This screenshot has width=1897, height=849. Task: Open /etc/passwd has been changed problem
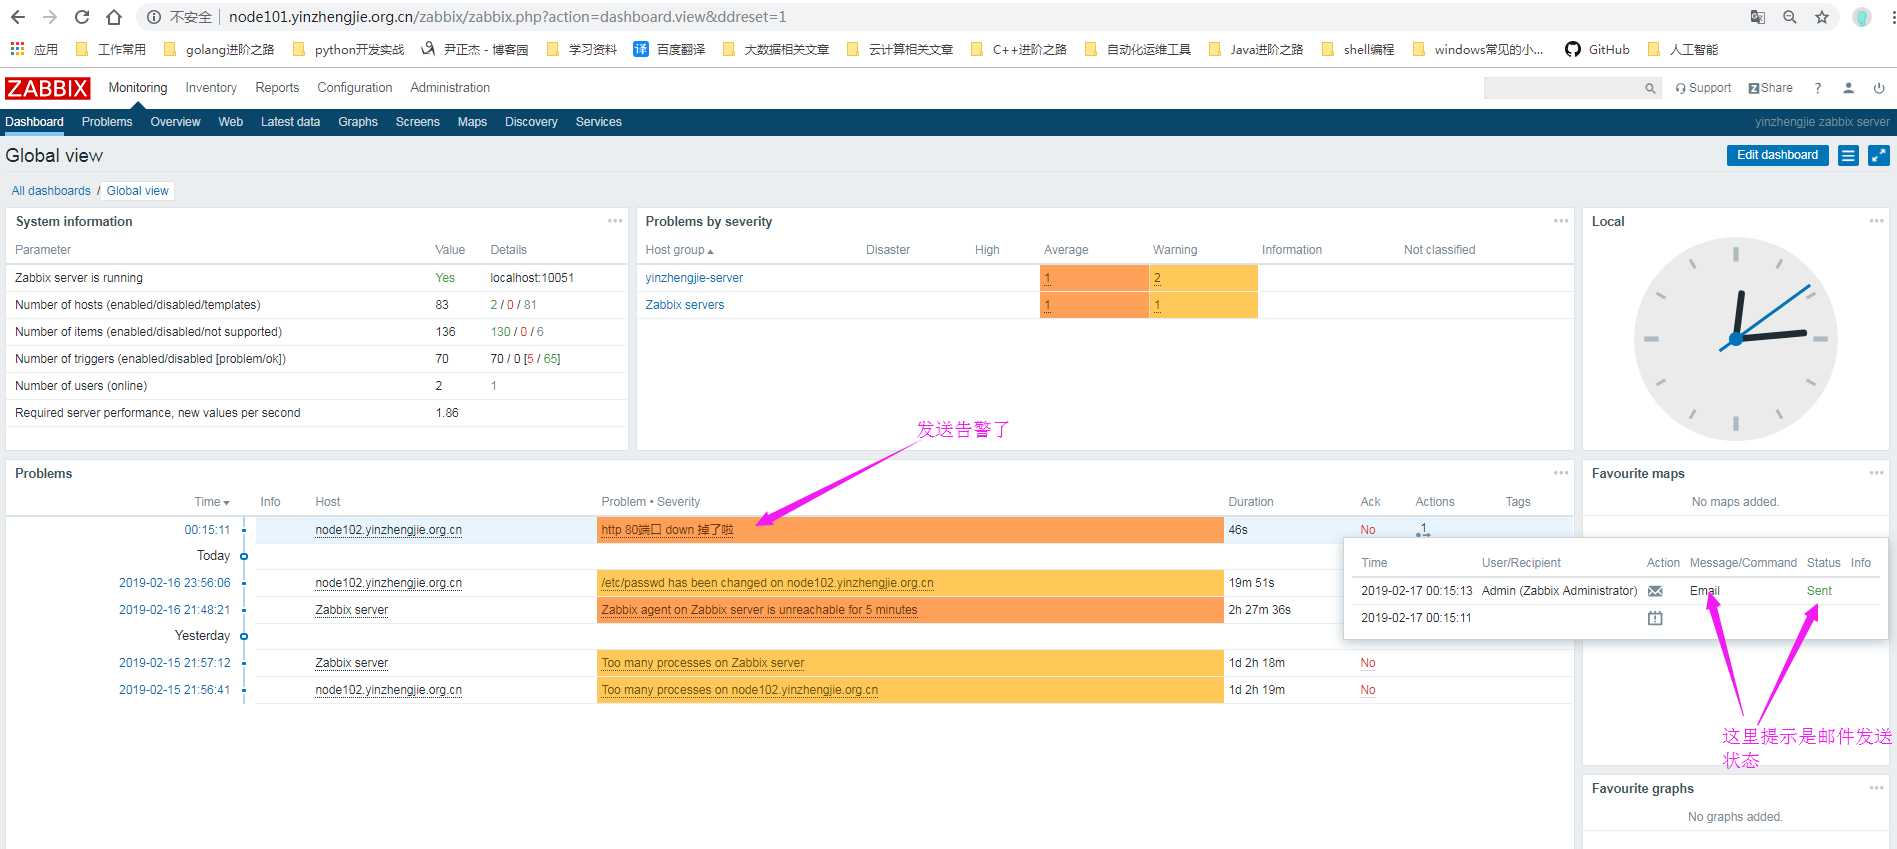(x=767, y=583)
